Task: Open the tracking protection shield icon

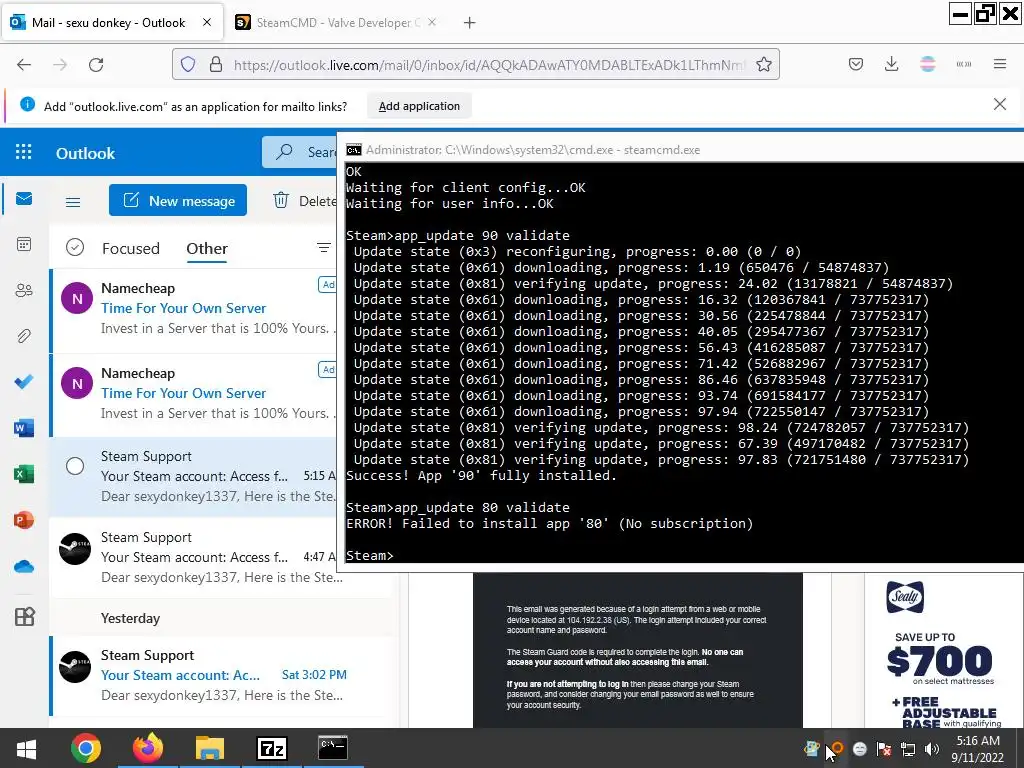Action: click(188, 65)
